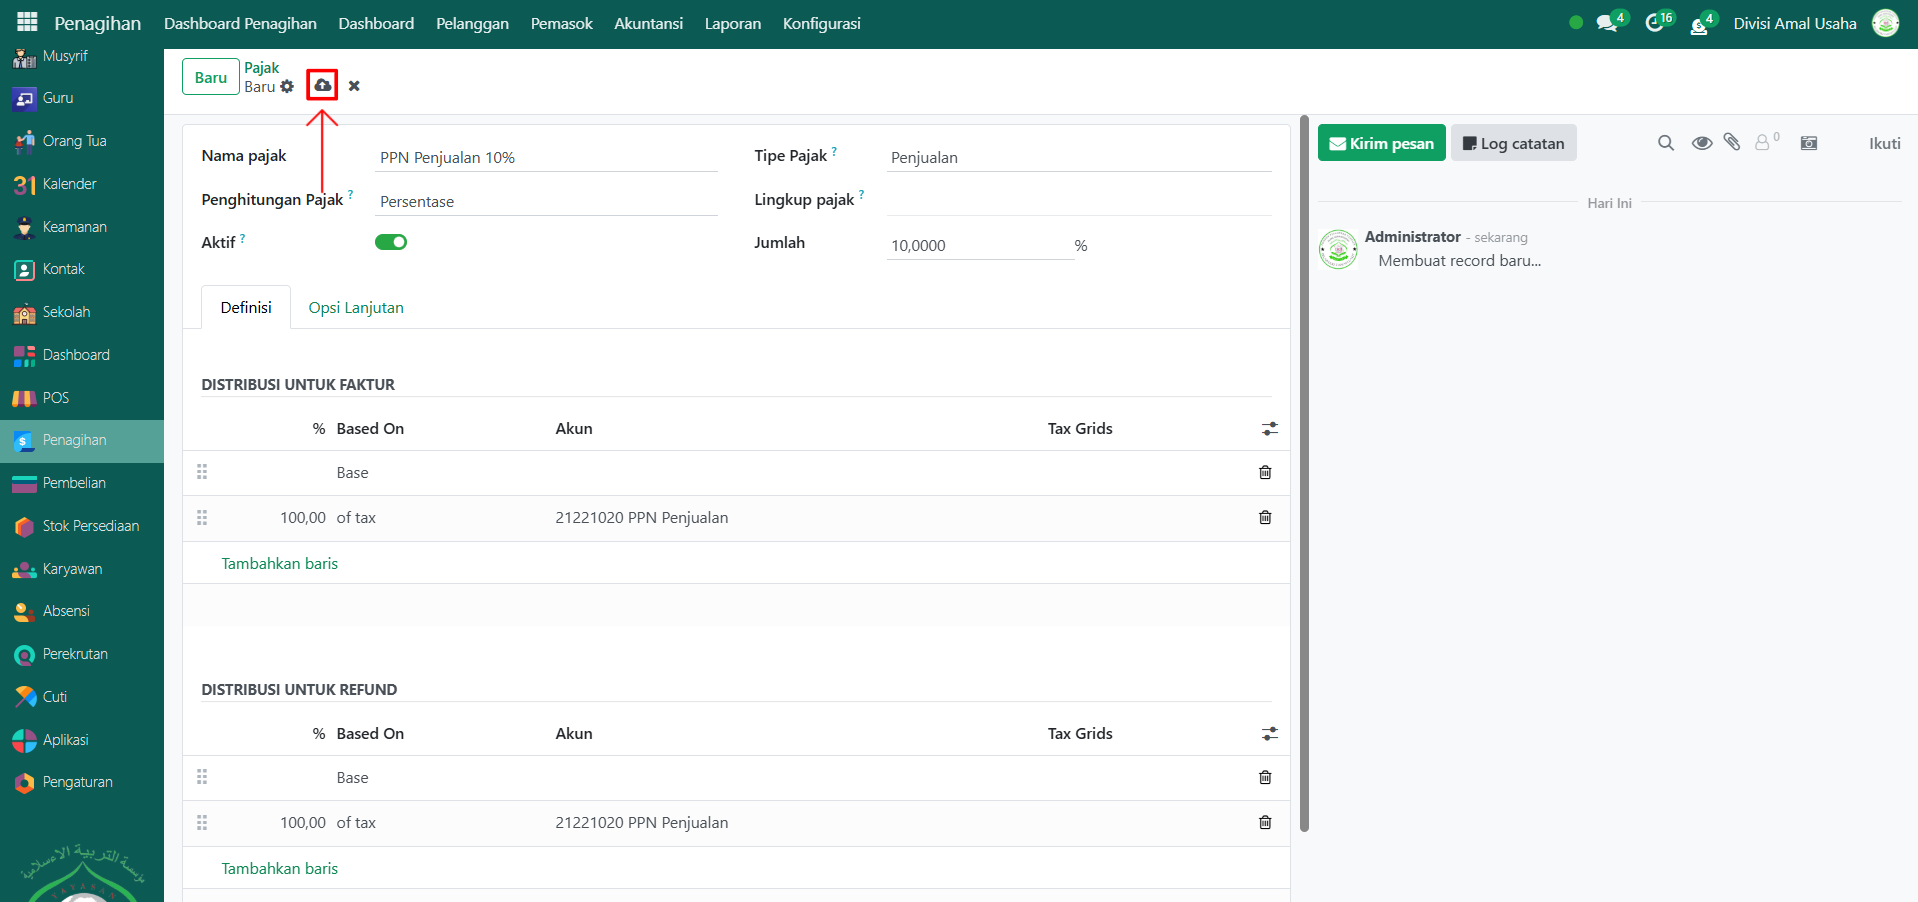Viewport: 1918px width, 902px height.
Task: Open the apps grid menu icon
Action: [x=27, y=22]
